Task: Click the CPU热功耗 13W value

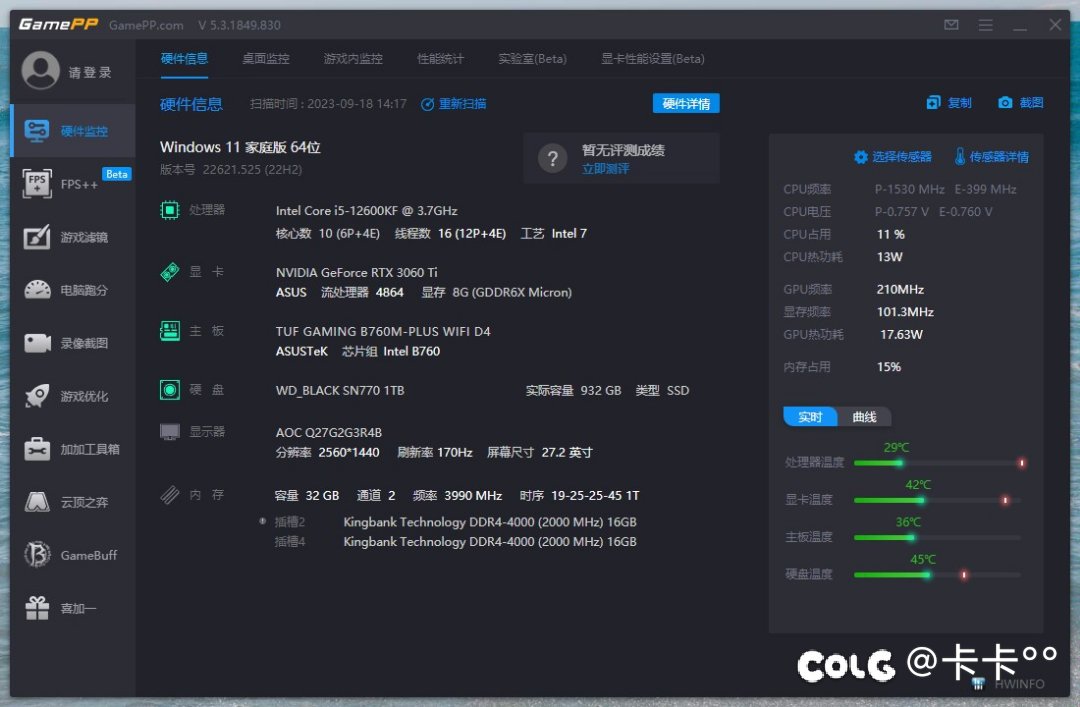Action: point(889,256)
